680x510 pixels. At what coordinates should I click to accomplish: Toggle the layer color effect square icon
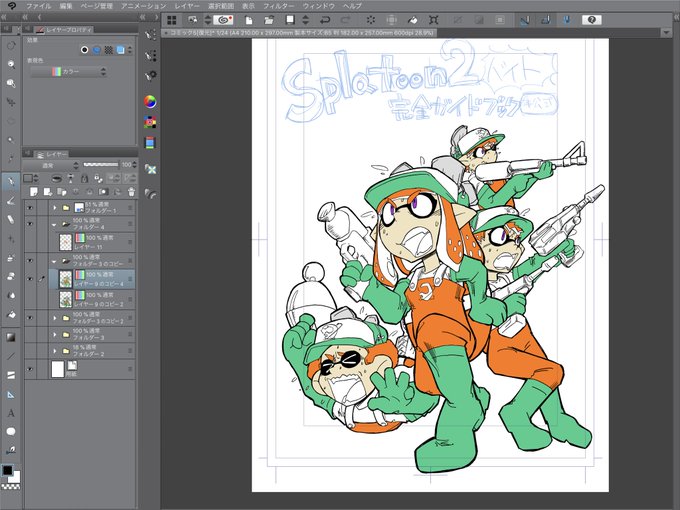pyautogui.click(x=121, y=50)
